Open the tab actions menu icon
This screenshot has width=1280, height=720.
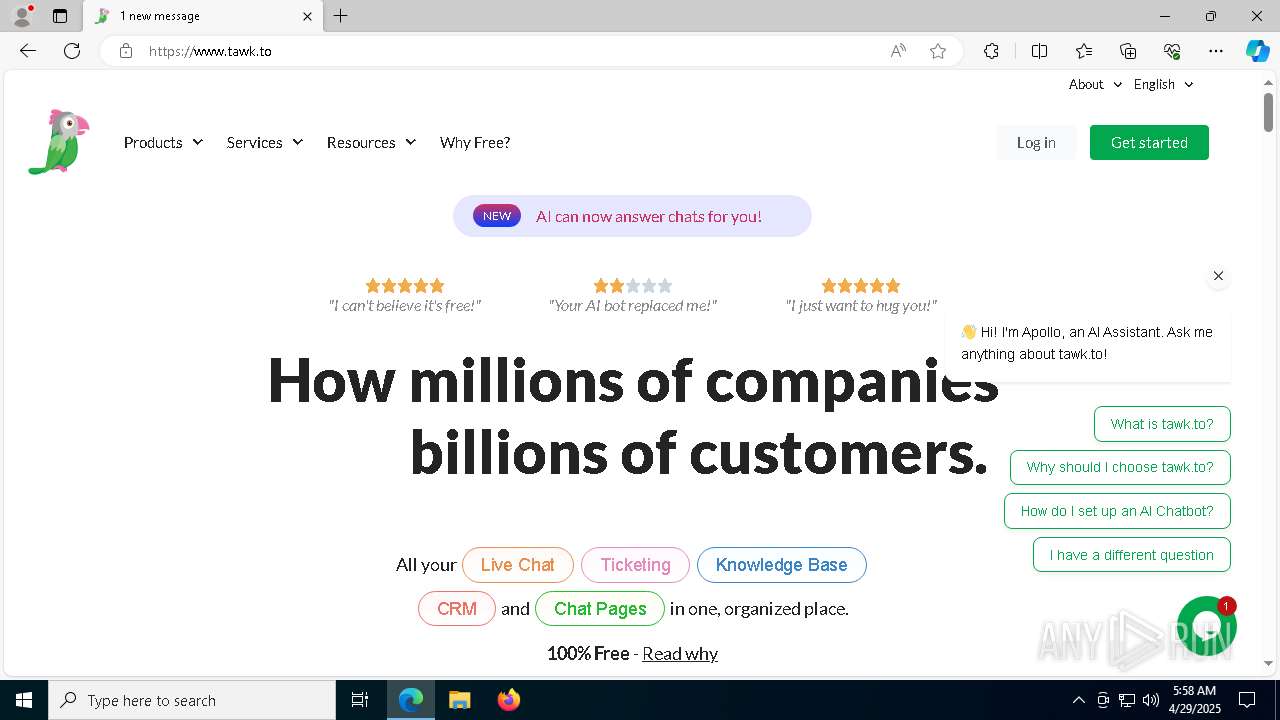(60, 16)
